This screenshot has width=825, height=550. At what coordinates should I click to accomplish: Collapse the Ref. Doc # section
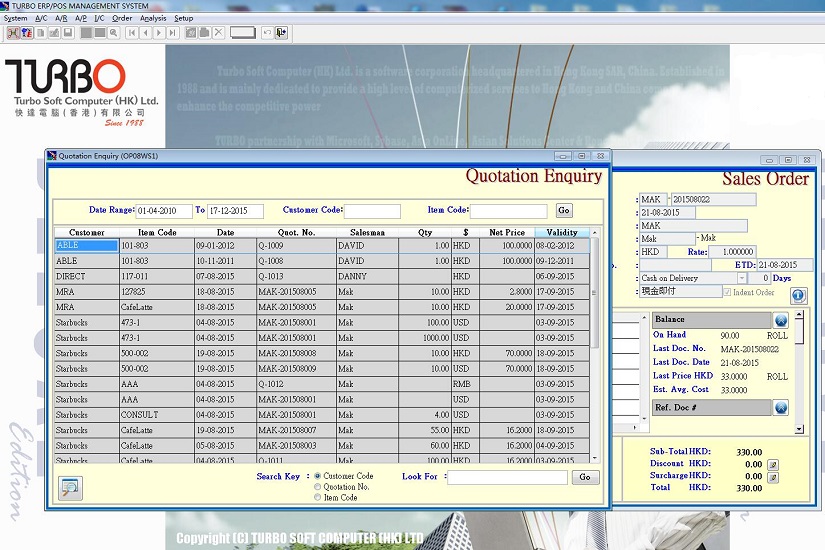(x=781, y=407)
